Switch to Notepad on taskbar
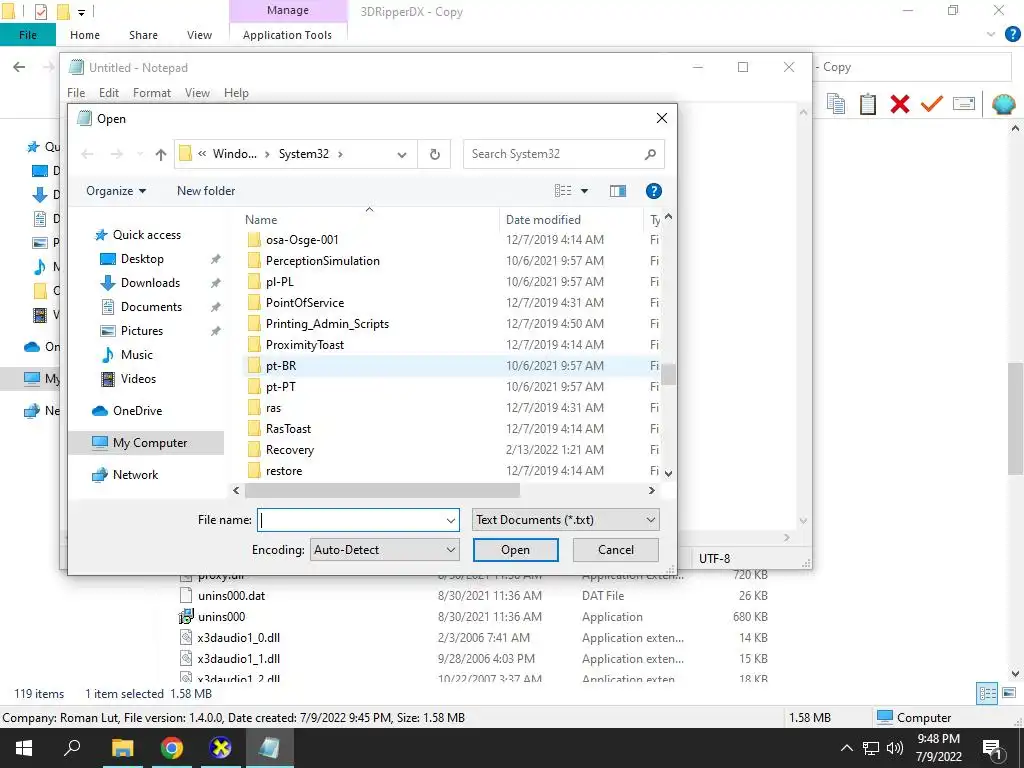Image resolution: width=1024 pixels, height=768 pixels. (x=269, y=748)
